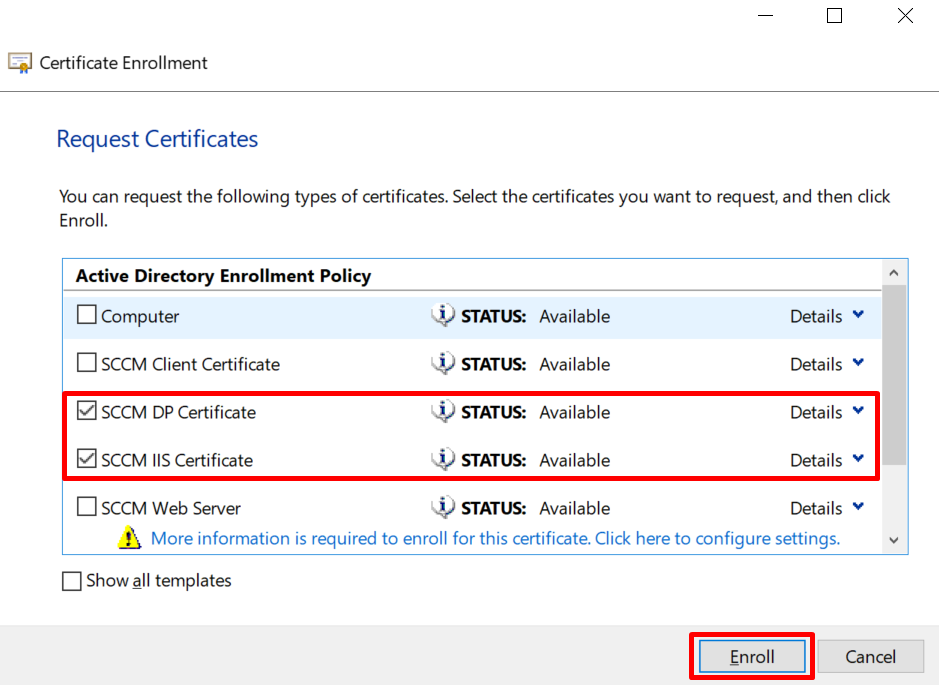Check the SCCM Web Server checkbox
The width and height of the screenshot is (939, 685).
(x=87, y=506)
